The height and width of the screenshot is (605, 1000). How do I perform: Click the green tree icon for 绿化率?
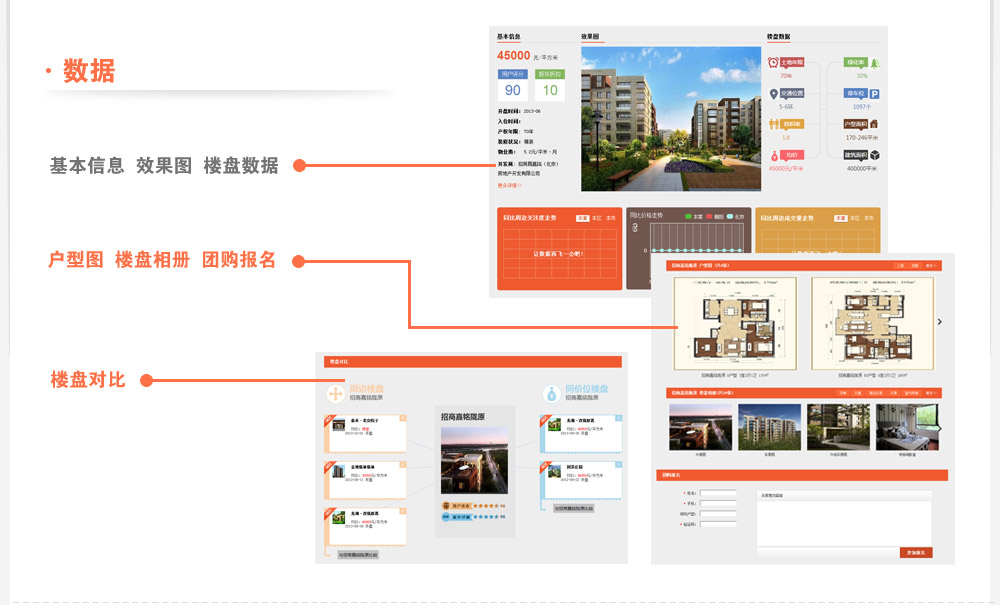874,63
